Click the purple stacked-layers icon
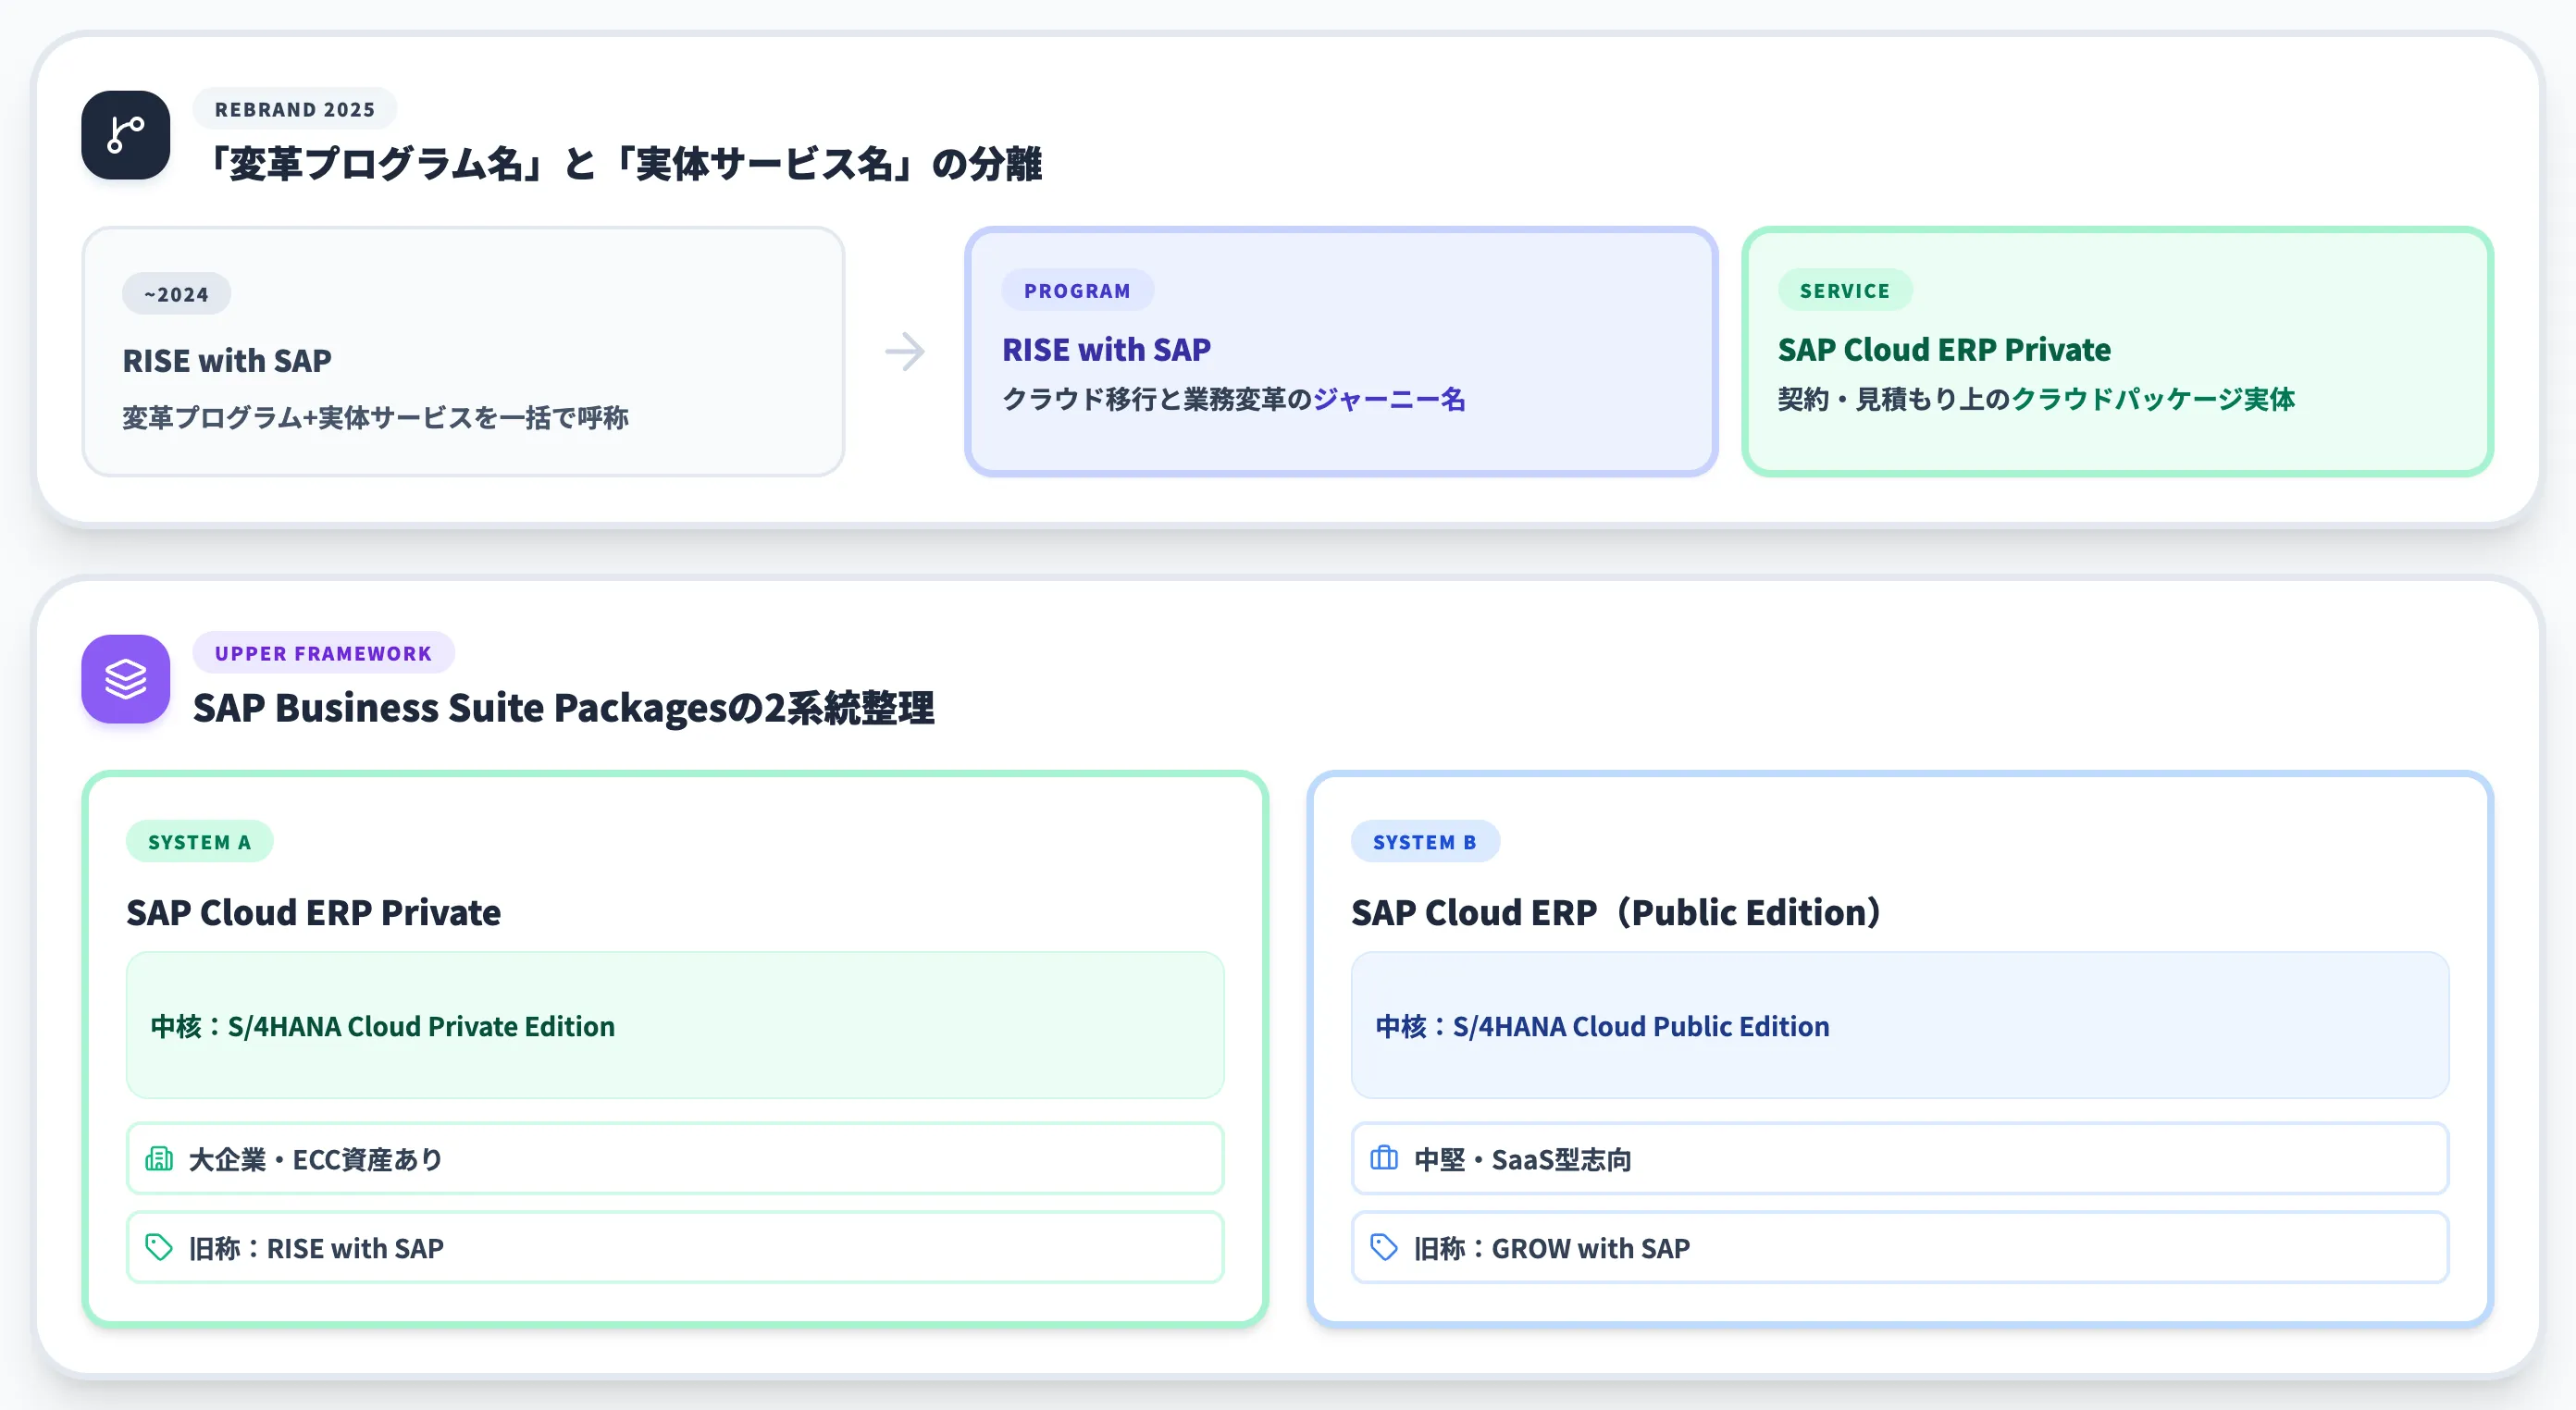Screen dimensions: 2576x1410 click(x=125, y=679)
